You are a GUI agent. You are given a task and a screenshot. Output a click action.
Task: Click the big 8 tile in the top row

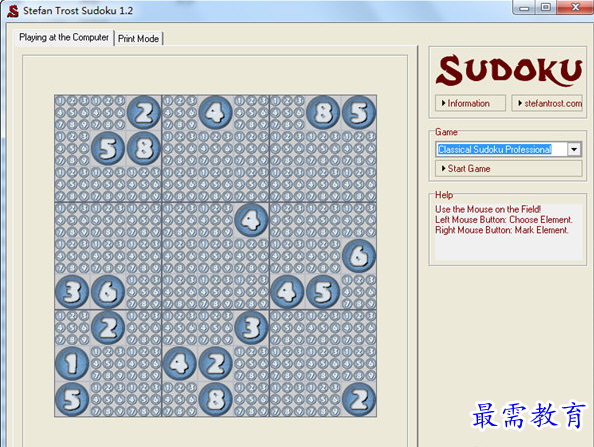pyautogui.click(x=323, y=113)
